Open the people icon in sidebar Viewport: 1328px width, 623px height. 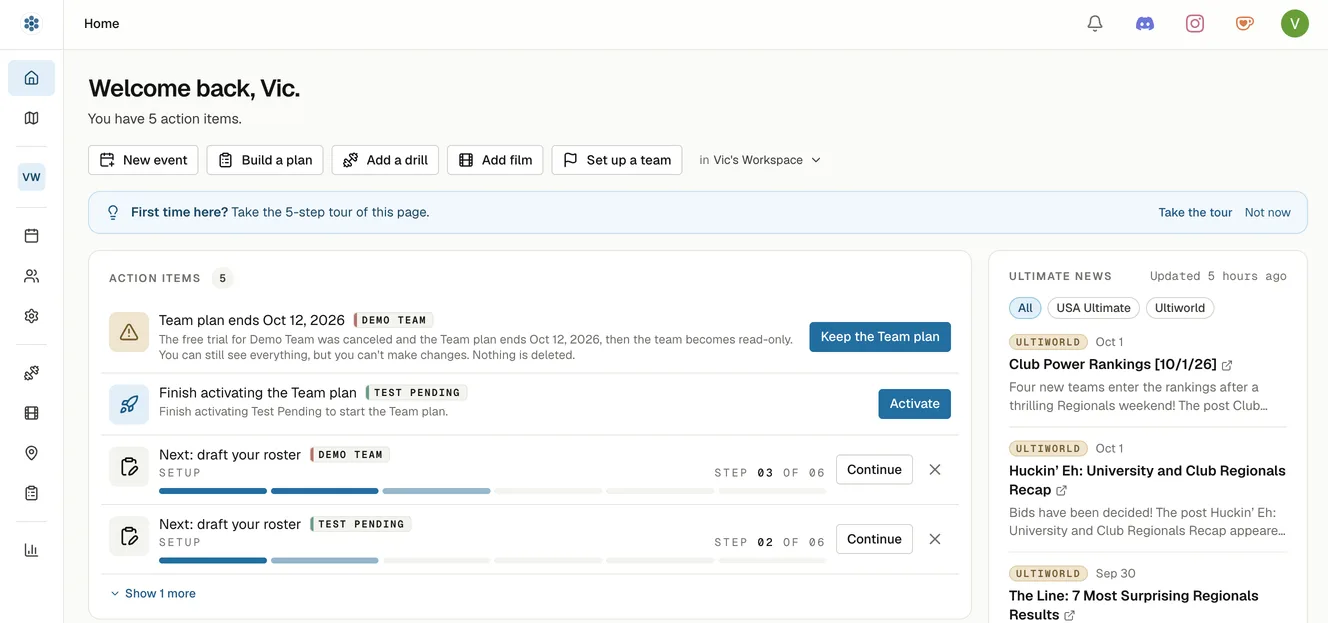31,276
